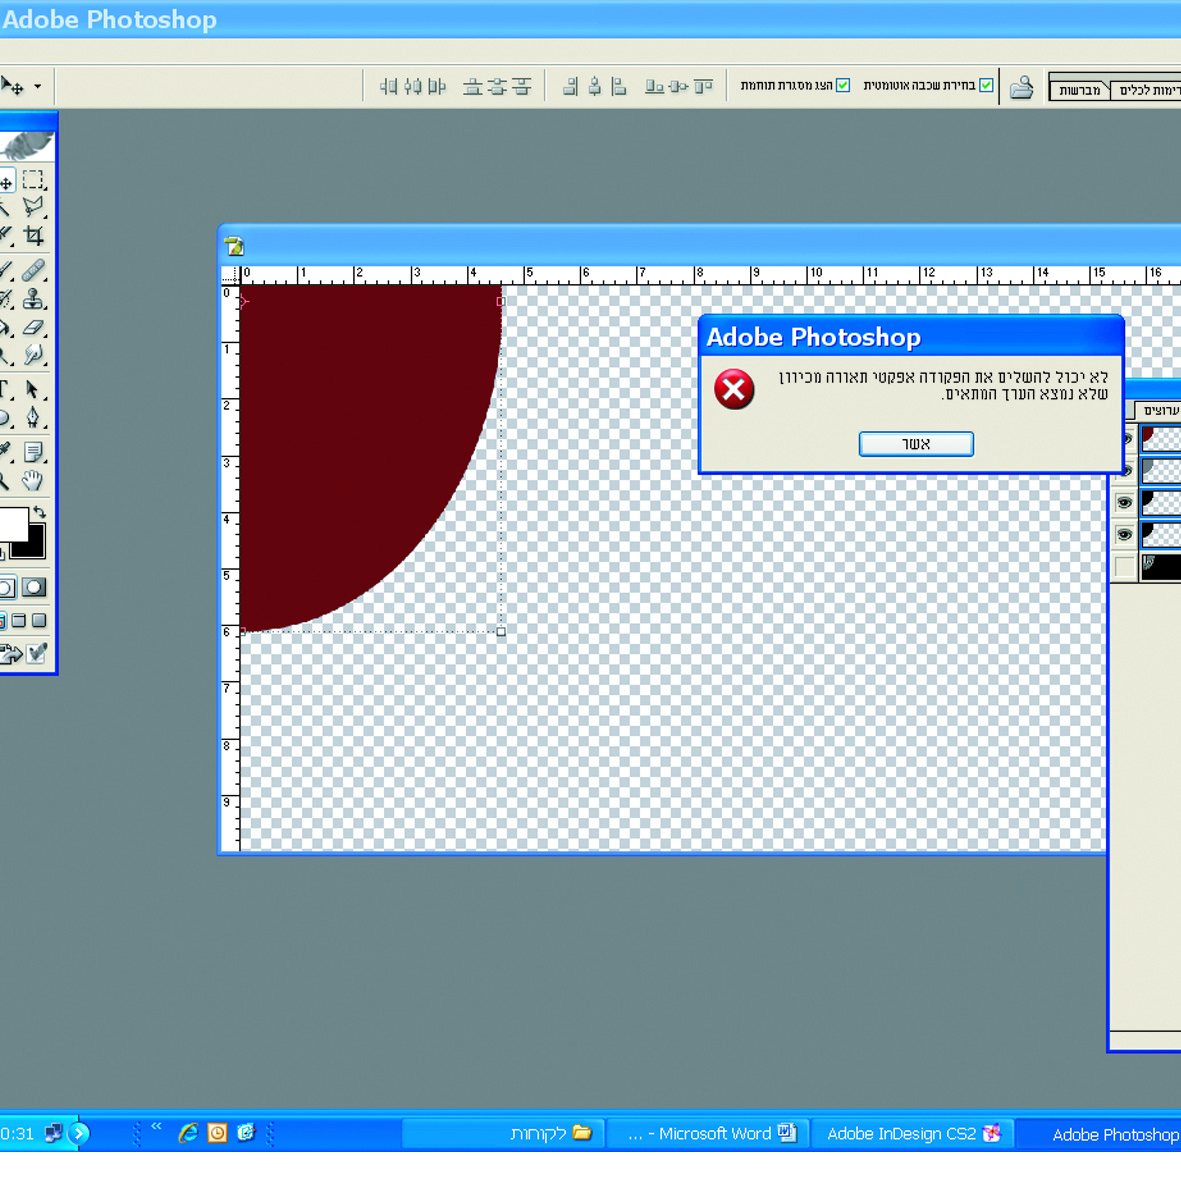Viewport: 1181px width, 1181px height.
Task: Choose full screen mode with menu bar
Action: pyautogui.click(x=20, y=621)
